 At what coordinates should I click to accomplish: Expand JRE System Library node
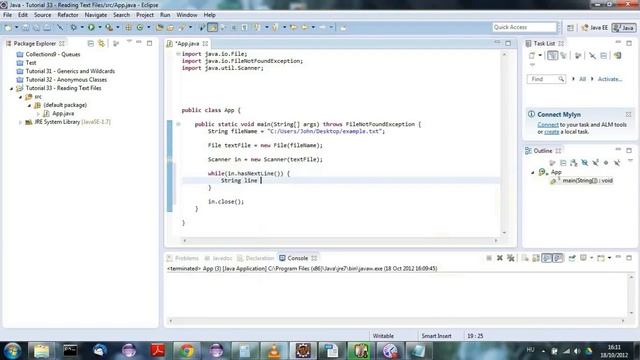(20, 122)
